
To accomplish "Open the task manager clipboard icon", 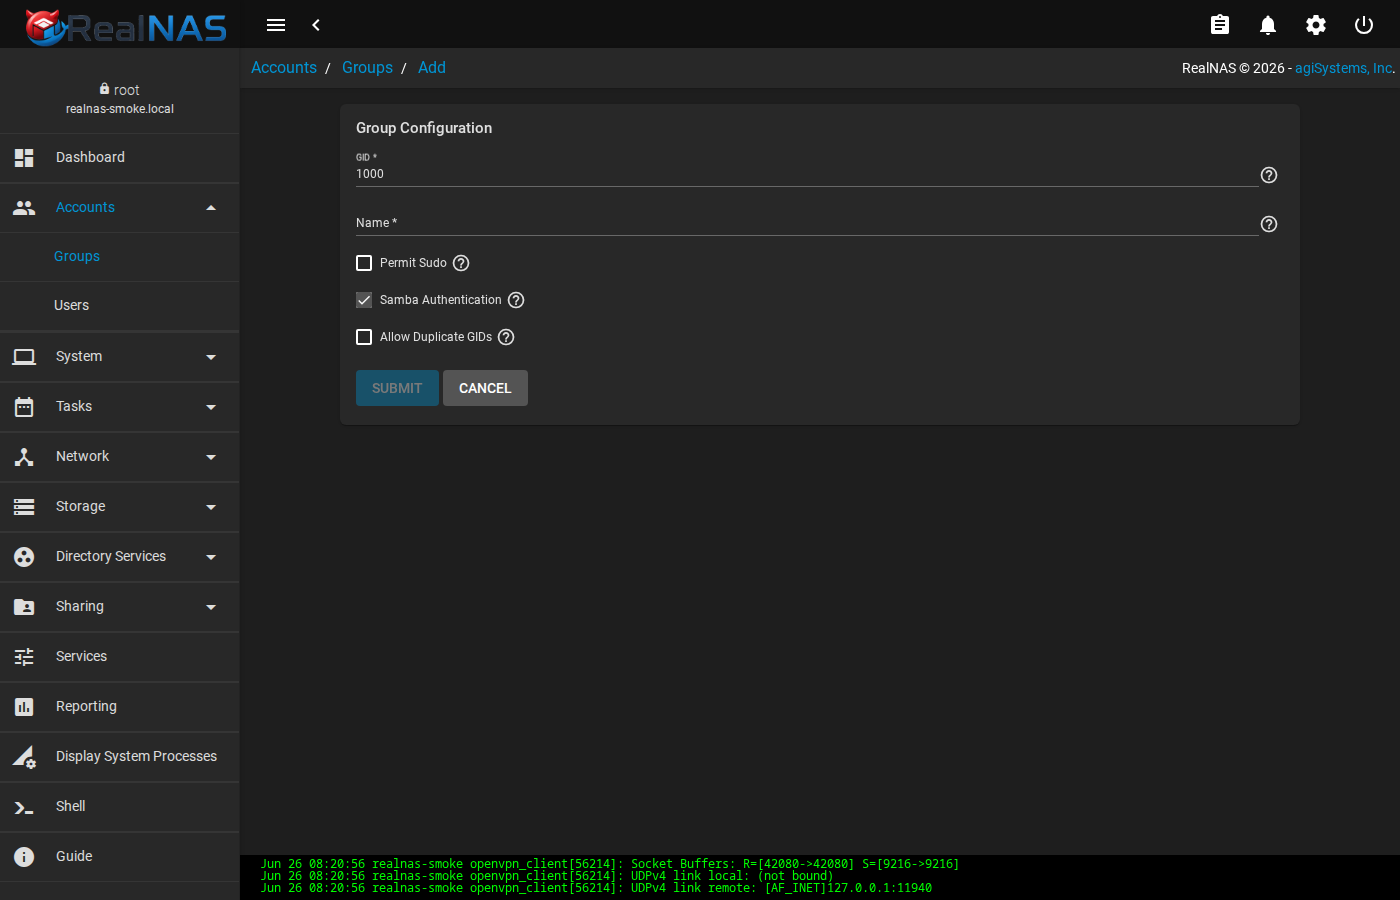I will click(1220, 25).
